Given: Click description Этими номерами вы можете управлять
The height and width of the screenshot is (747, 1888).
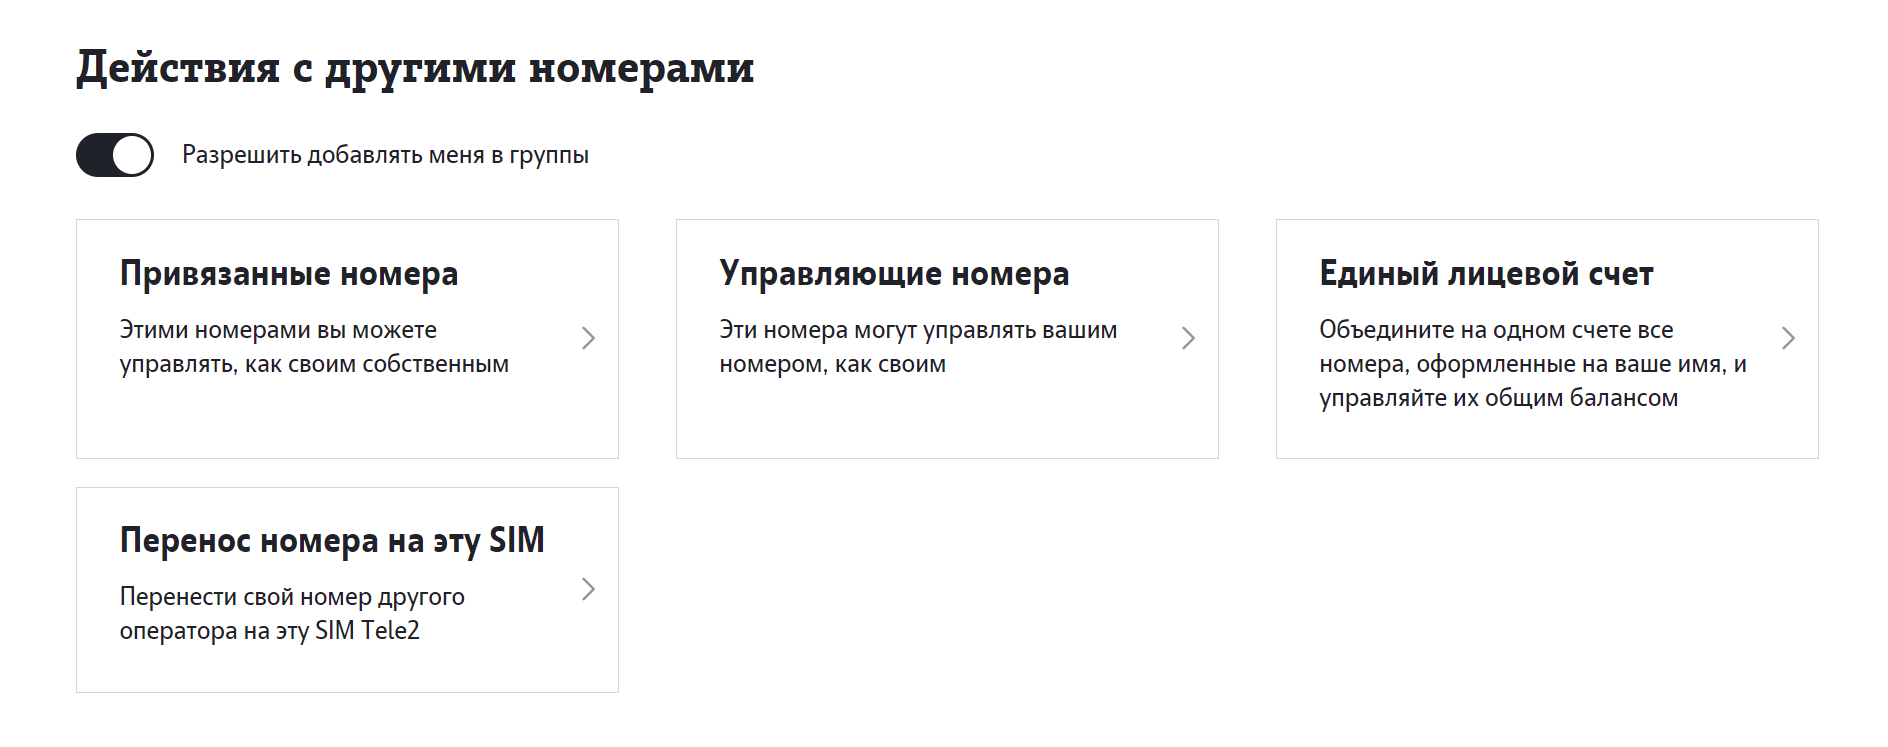Looking at the screenshot, I should [314, 347].
